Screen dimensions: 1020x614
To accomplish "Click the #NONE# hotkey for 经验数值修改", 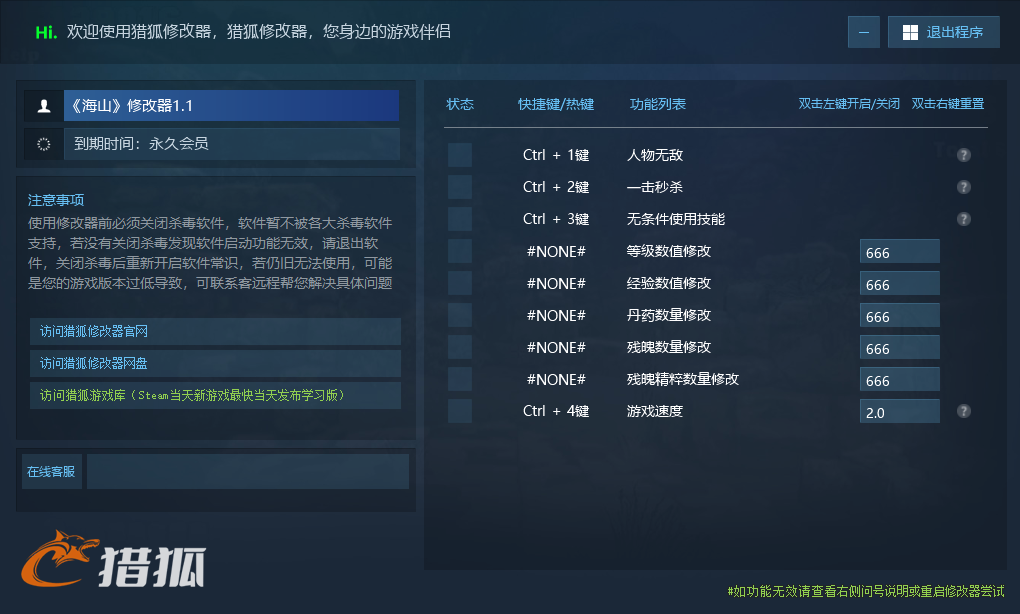I will tap(556, 283).
